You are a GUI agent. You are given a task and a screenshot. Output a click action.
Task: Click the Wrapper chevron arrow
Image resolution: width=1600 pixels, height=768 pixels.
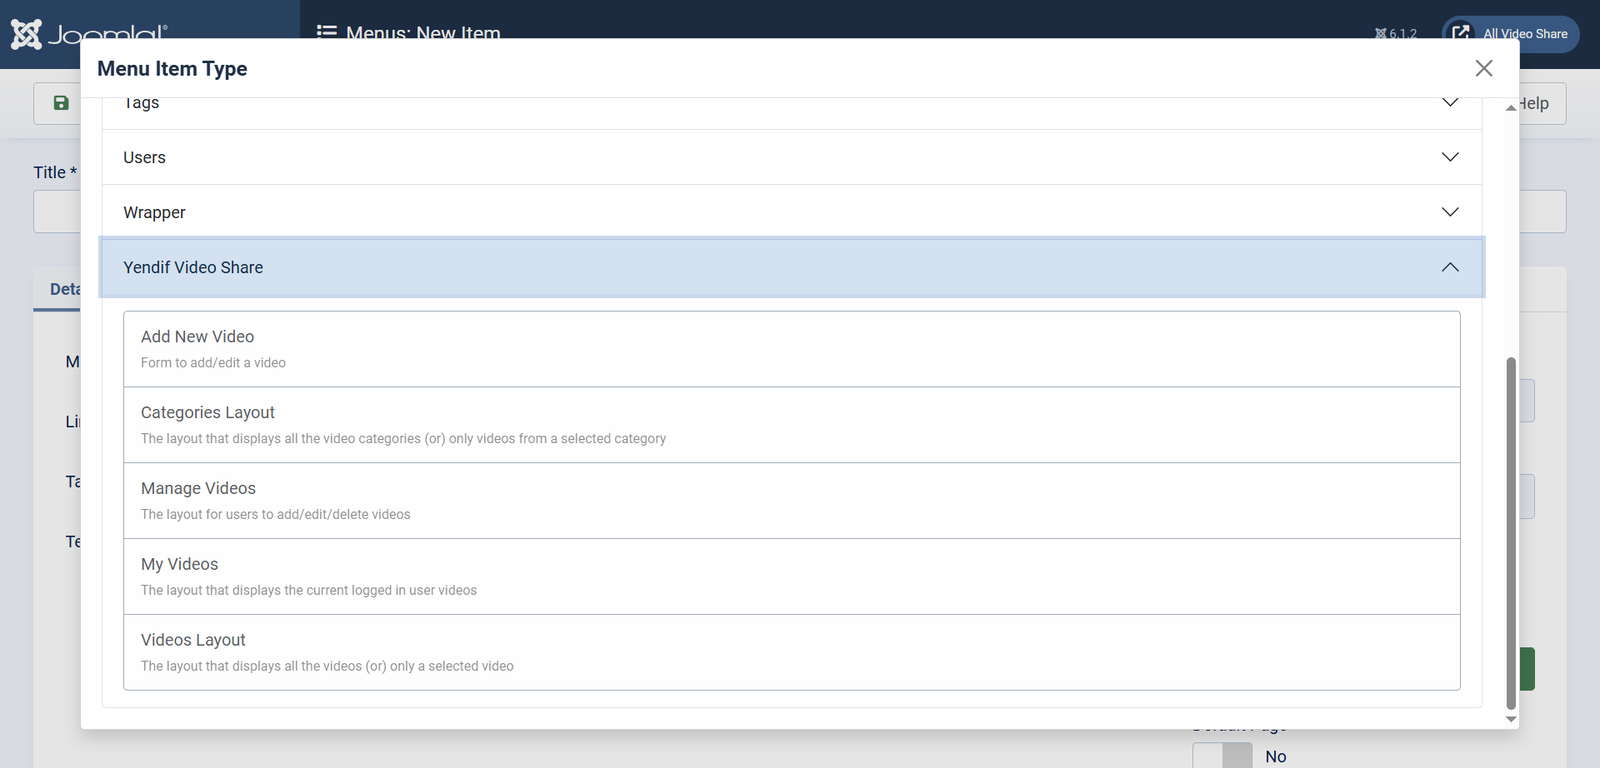pyautogui.click(x=1450, y=212)
